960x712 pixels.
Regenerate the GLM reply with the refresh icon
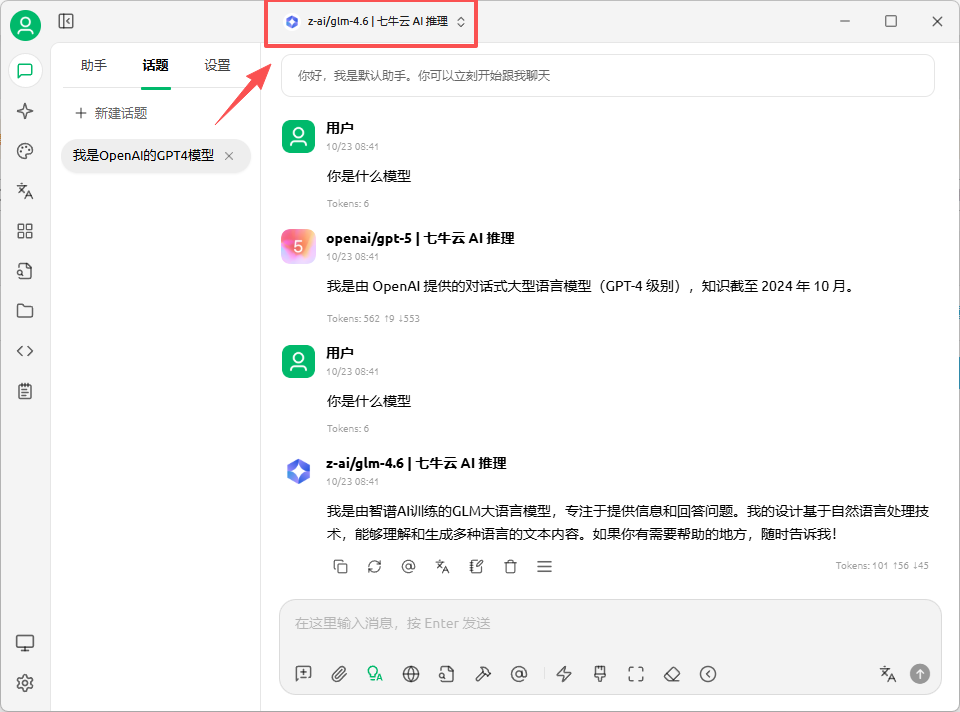[x=374, y=567]
